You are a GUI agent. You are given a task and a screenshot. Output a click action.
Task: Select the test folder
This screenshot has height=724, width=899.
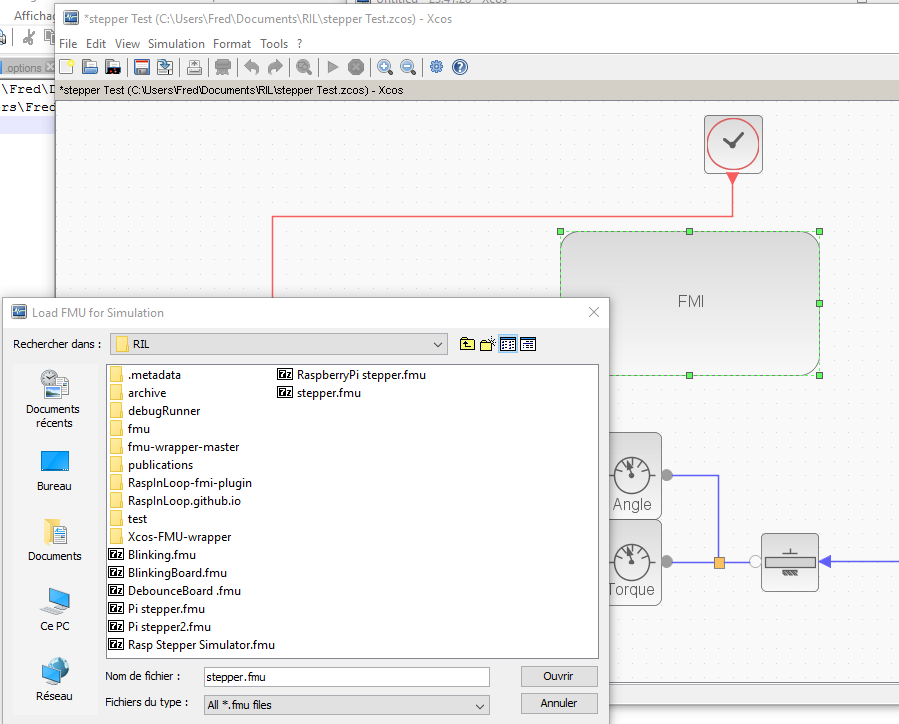point(128,519)
